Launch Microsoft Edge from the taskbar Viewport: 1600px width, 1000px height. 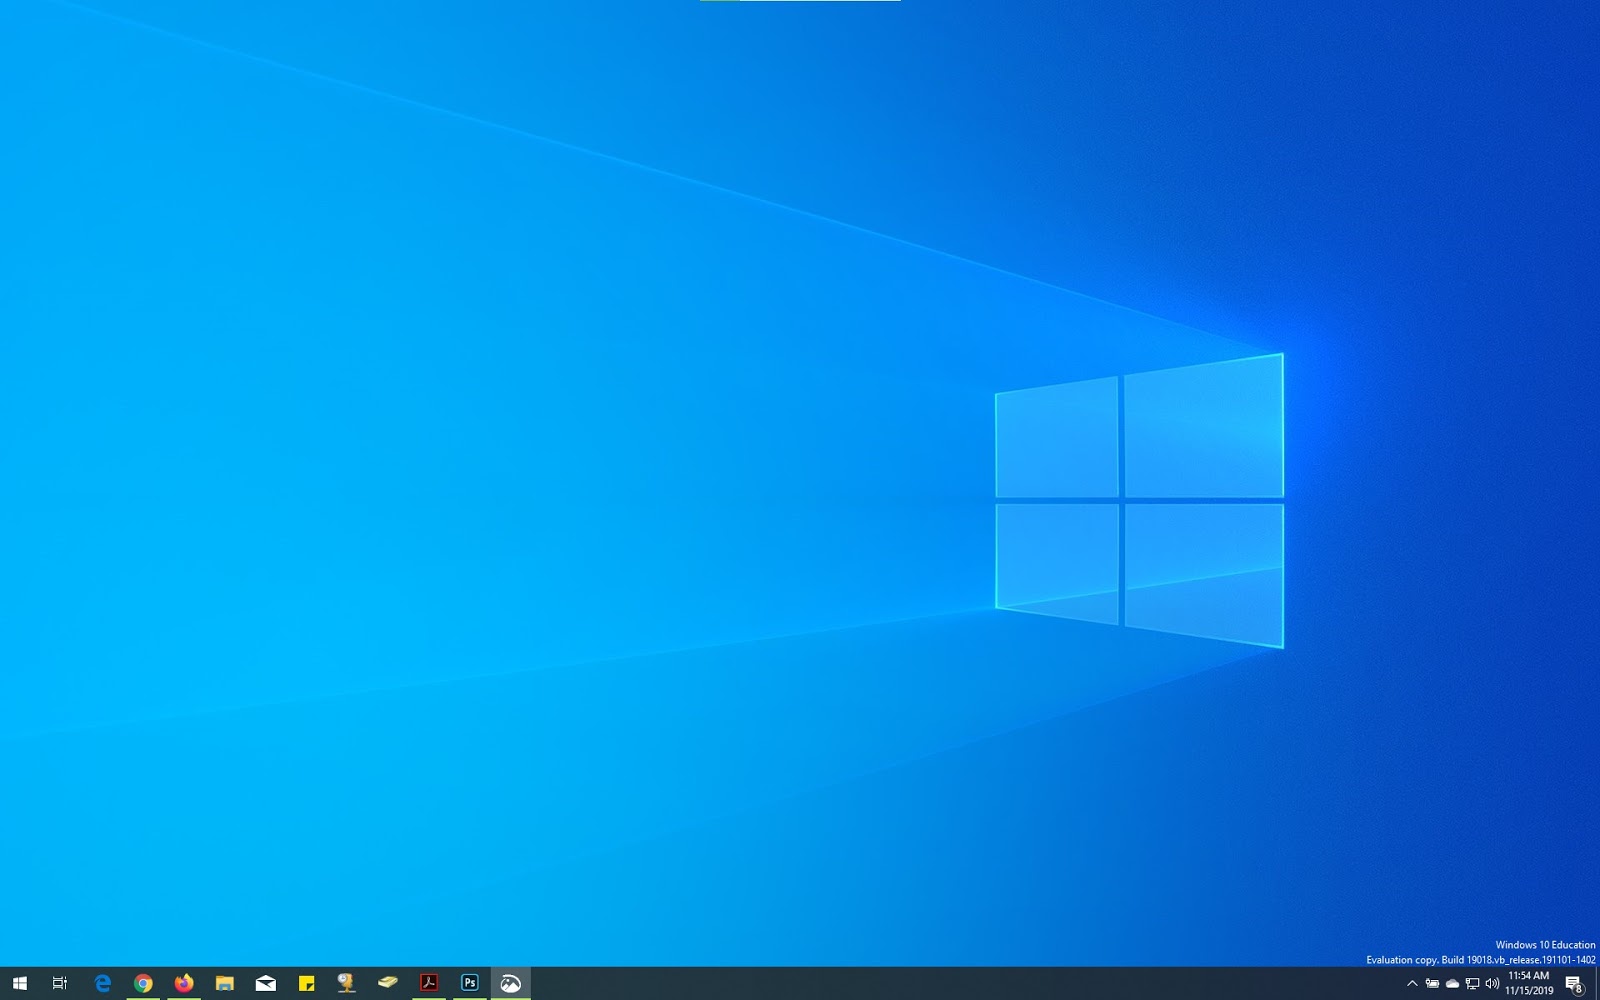[102, 983]
